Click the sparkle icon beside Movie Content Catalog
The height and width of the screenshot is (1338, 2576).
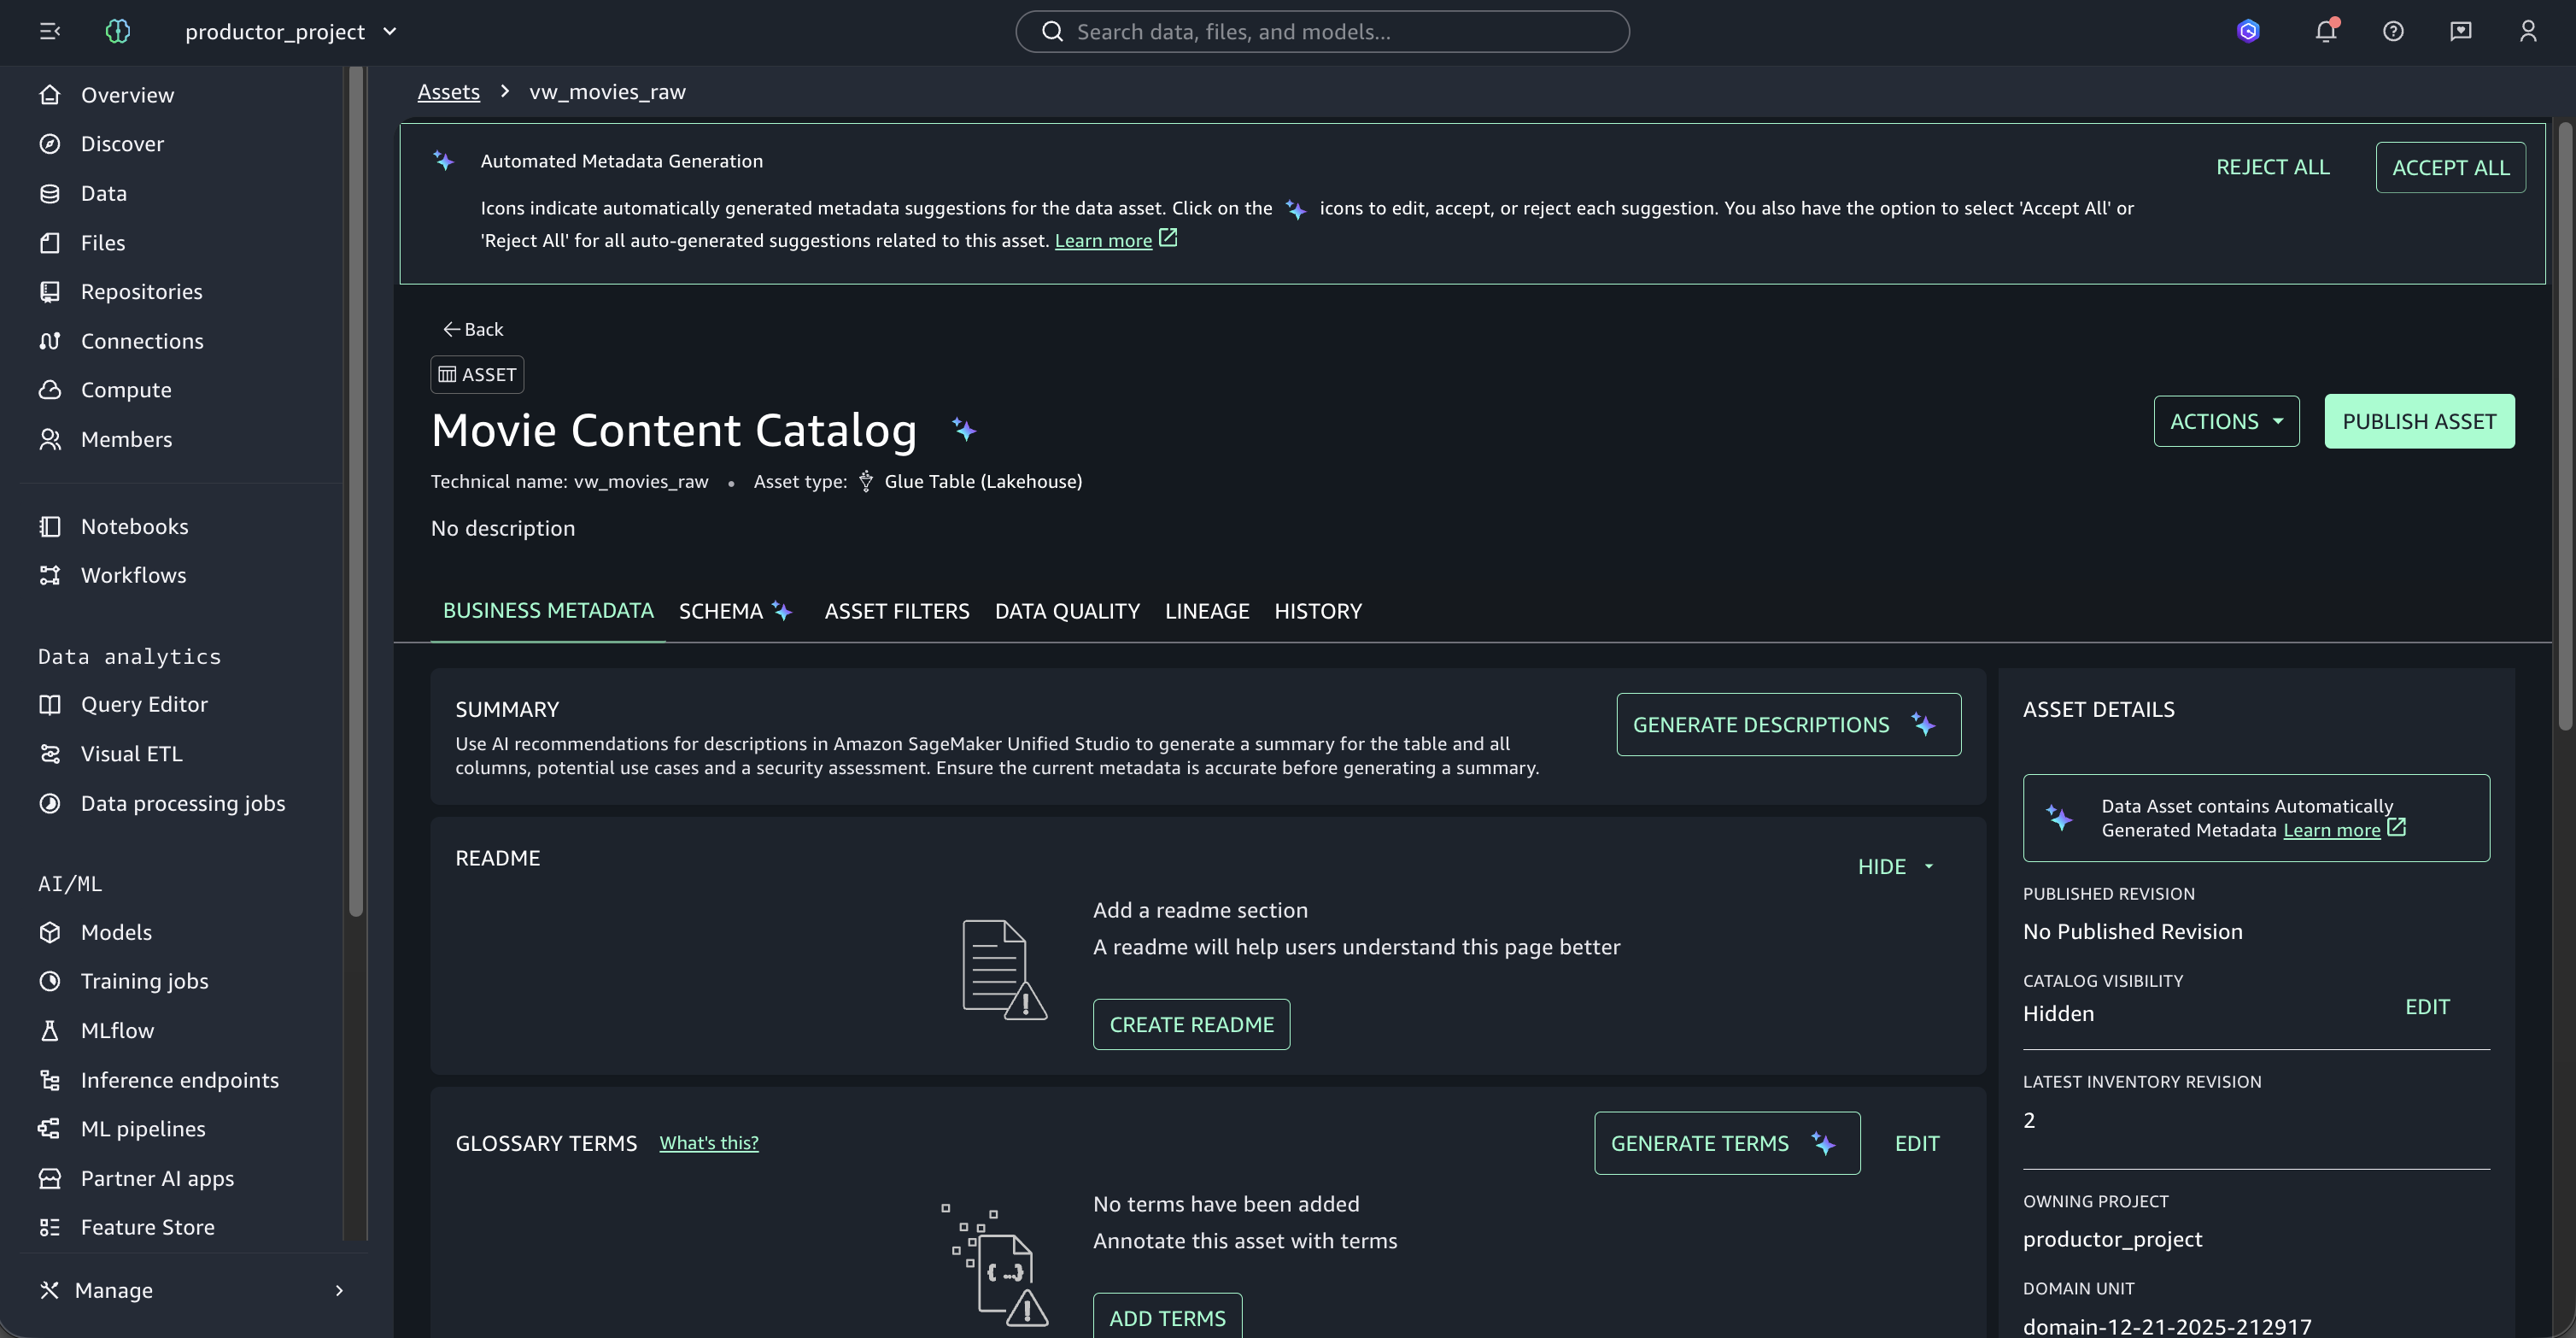964,430
